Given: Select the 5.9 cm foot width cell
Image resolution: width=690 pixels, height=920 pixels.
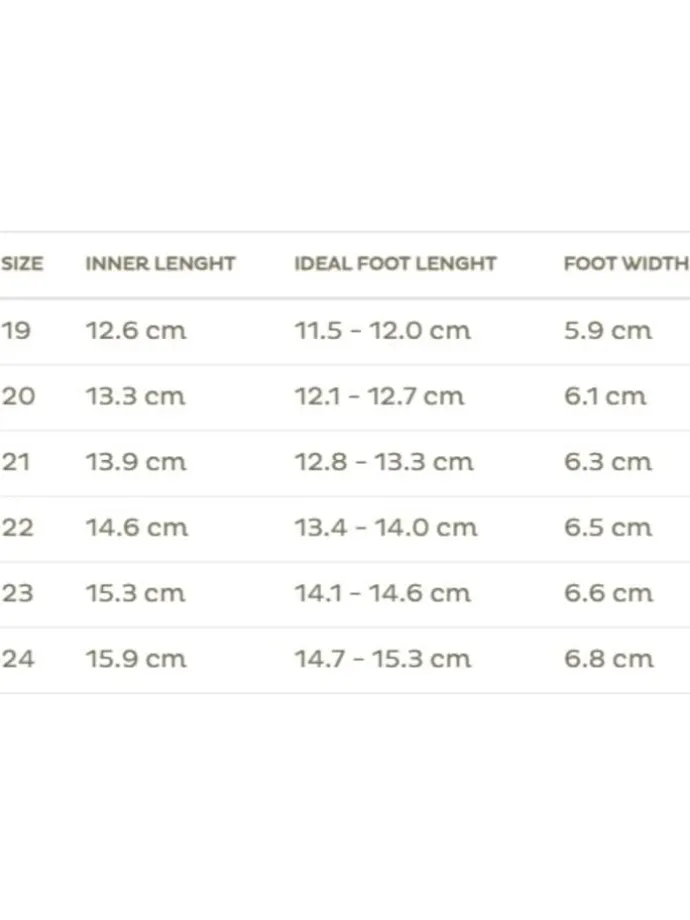Looking at the screenshot, I should click(608, 330).
